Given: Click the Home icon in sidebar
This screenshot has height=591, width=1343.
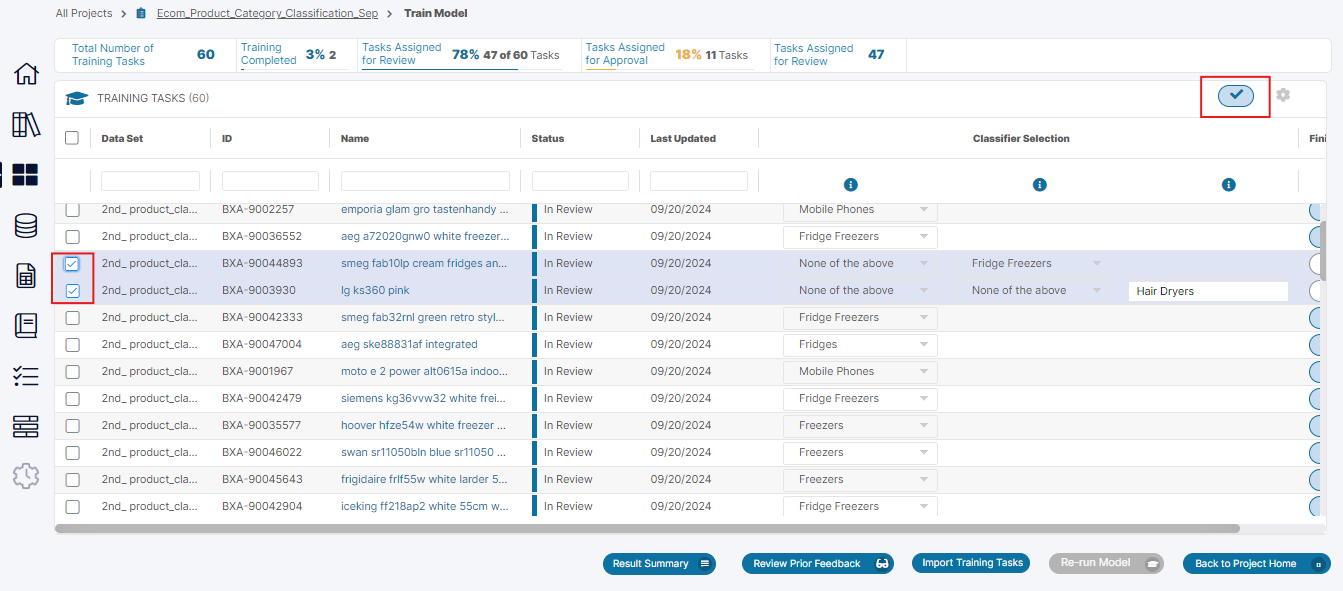Looking at the screenshot, I should tap(26, 75).
